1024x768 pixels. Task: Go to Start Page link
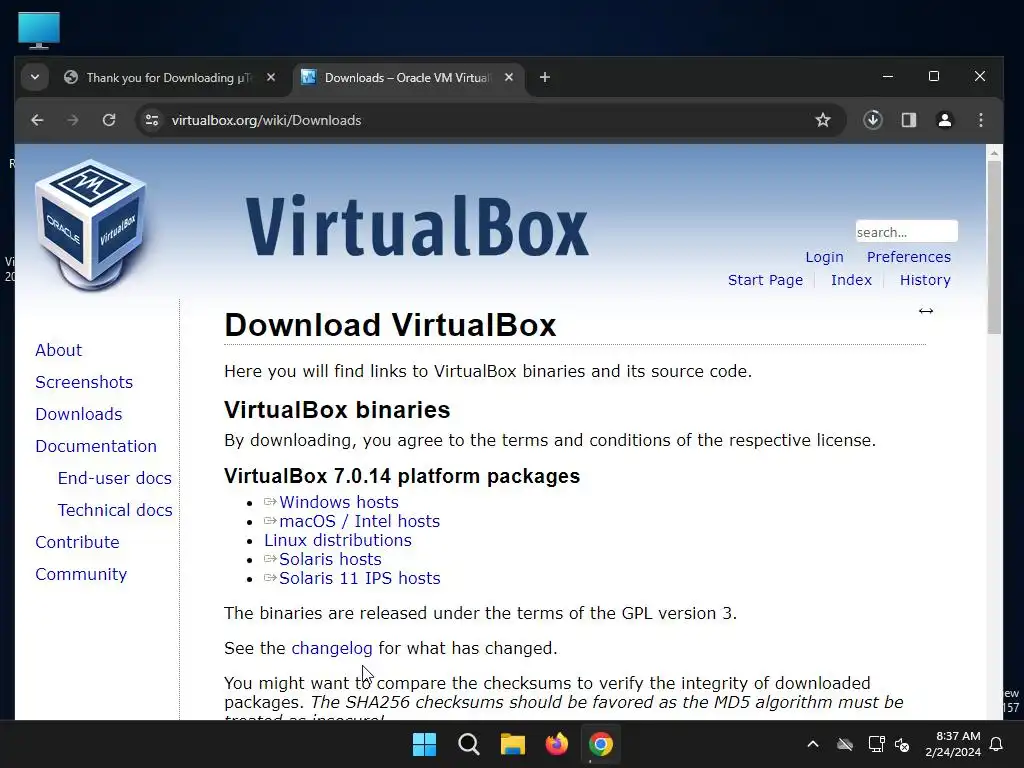click(765, 280)
